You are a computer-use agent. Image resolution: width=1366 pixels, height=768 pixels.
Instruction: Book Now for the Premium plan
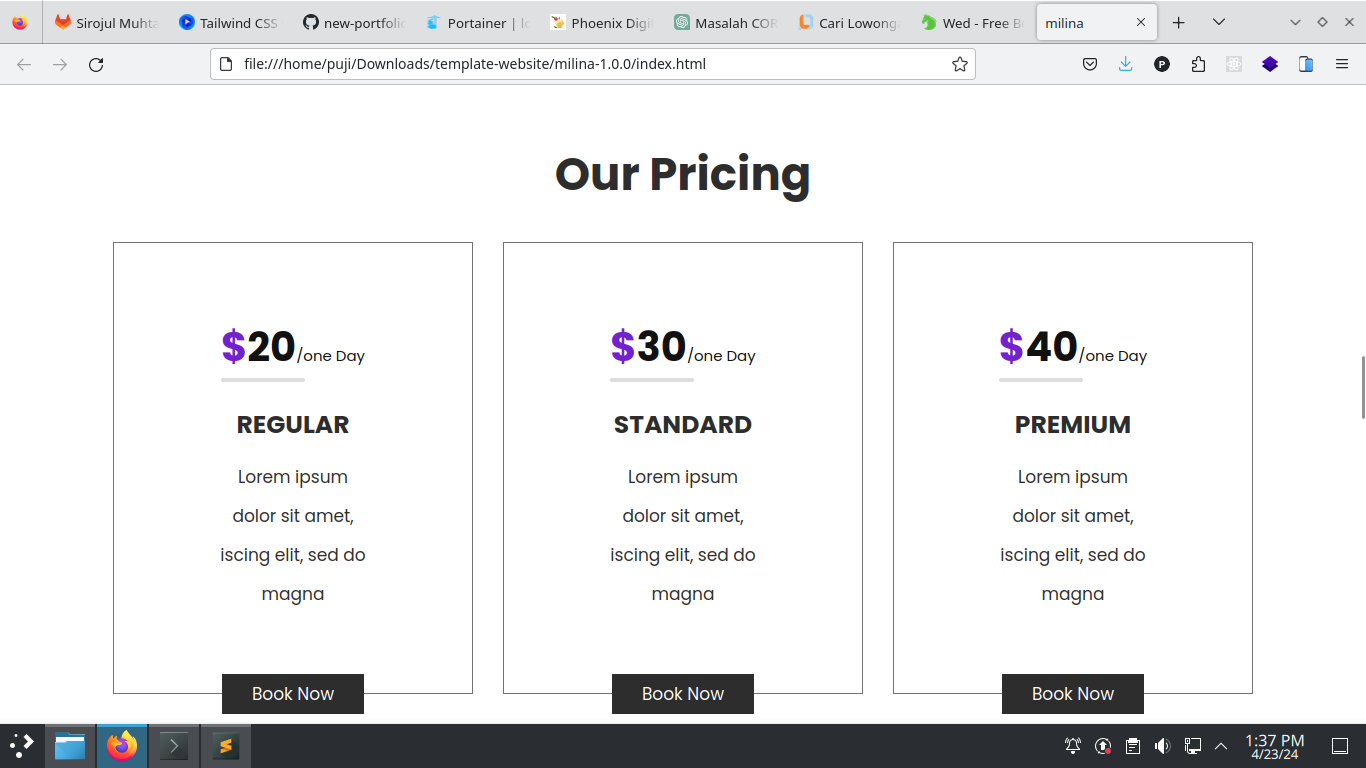[x=1073, y=694]
